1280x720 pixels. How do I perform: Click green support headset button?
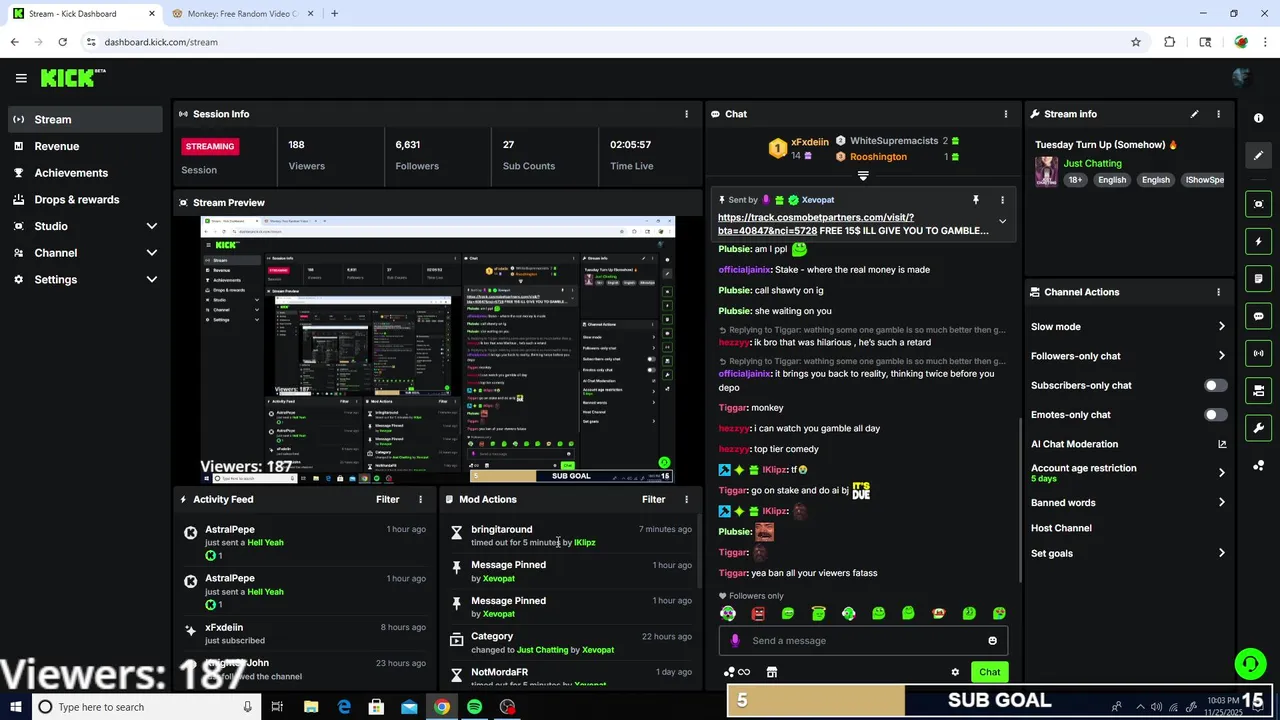click(x=1249, y=664)
